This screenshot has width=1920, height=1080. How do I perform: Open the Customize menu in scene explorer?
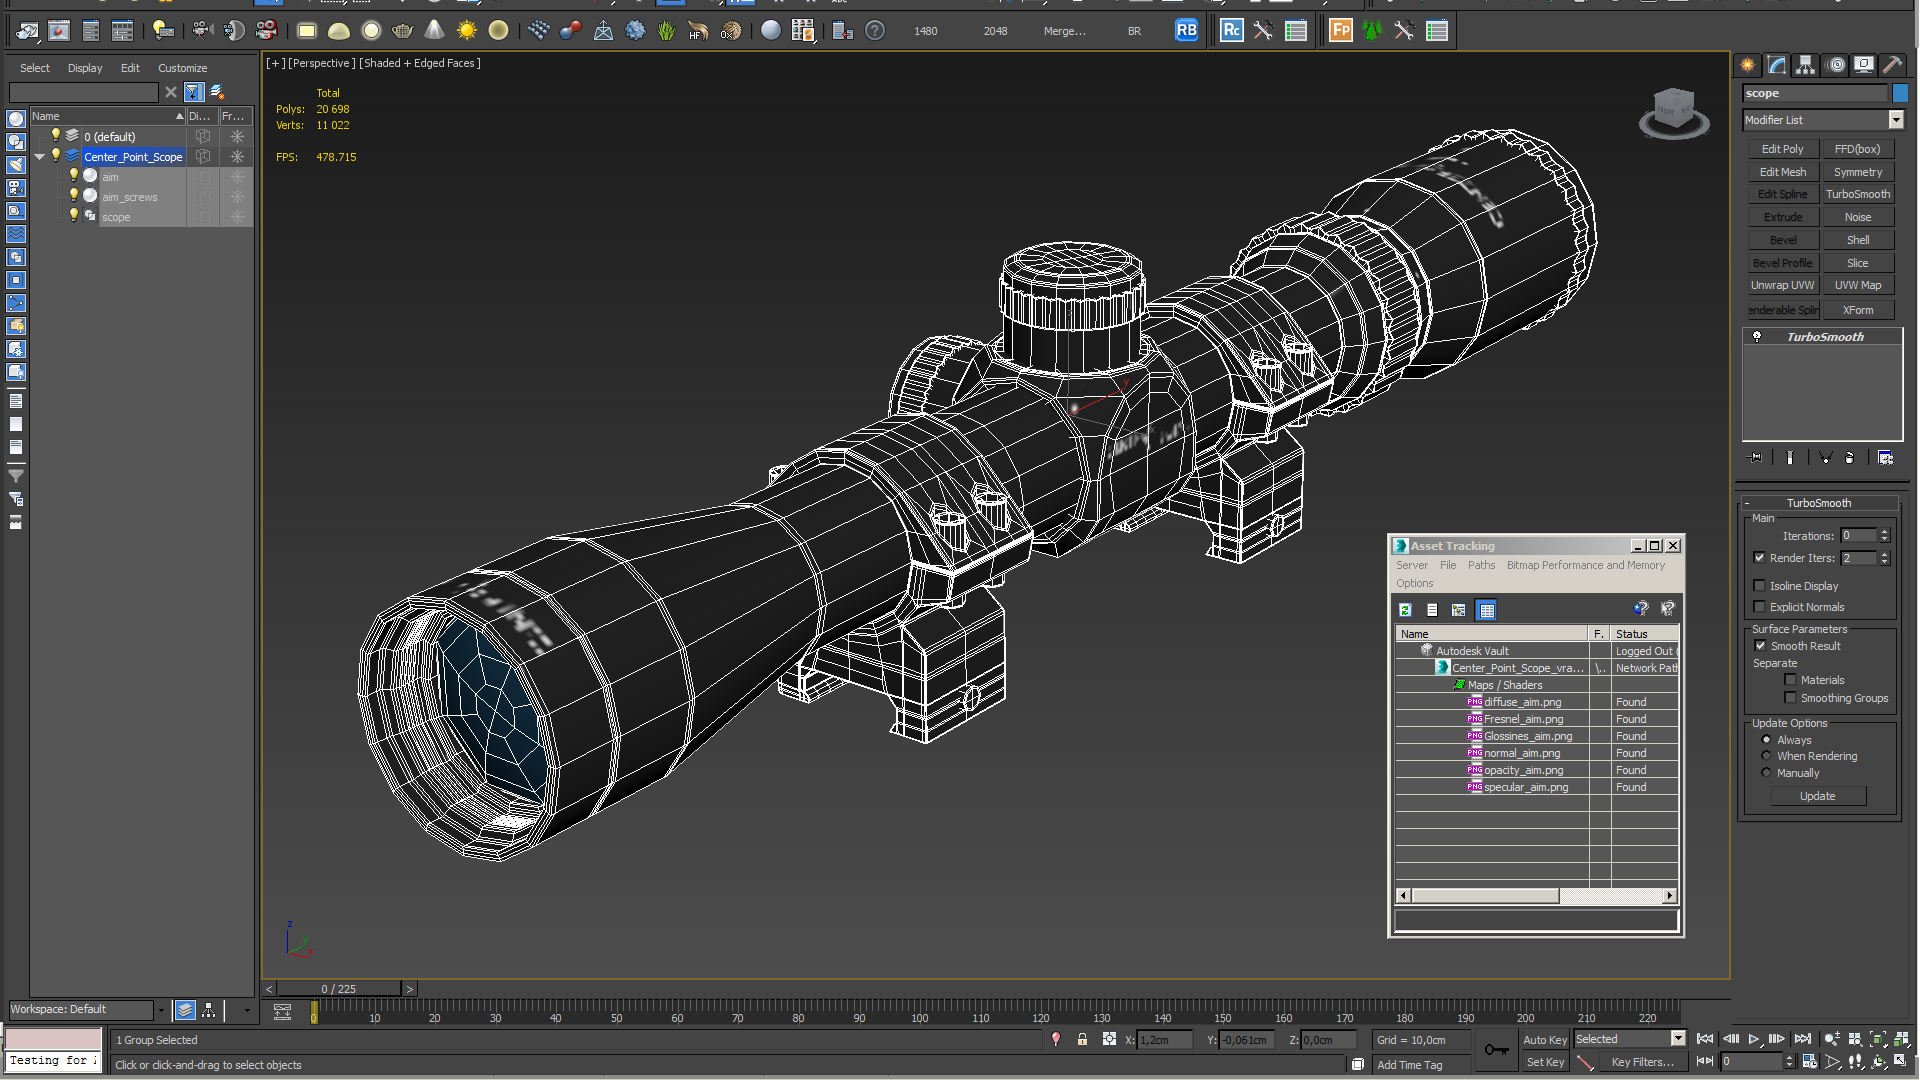click(x=182, y=68)
